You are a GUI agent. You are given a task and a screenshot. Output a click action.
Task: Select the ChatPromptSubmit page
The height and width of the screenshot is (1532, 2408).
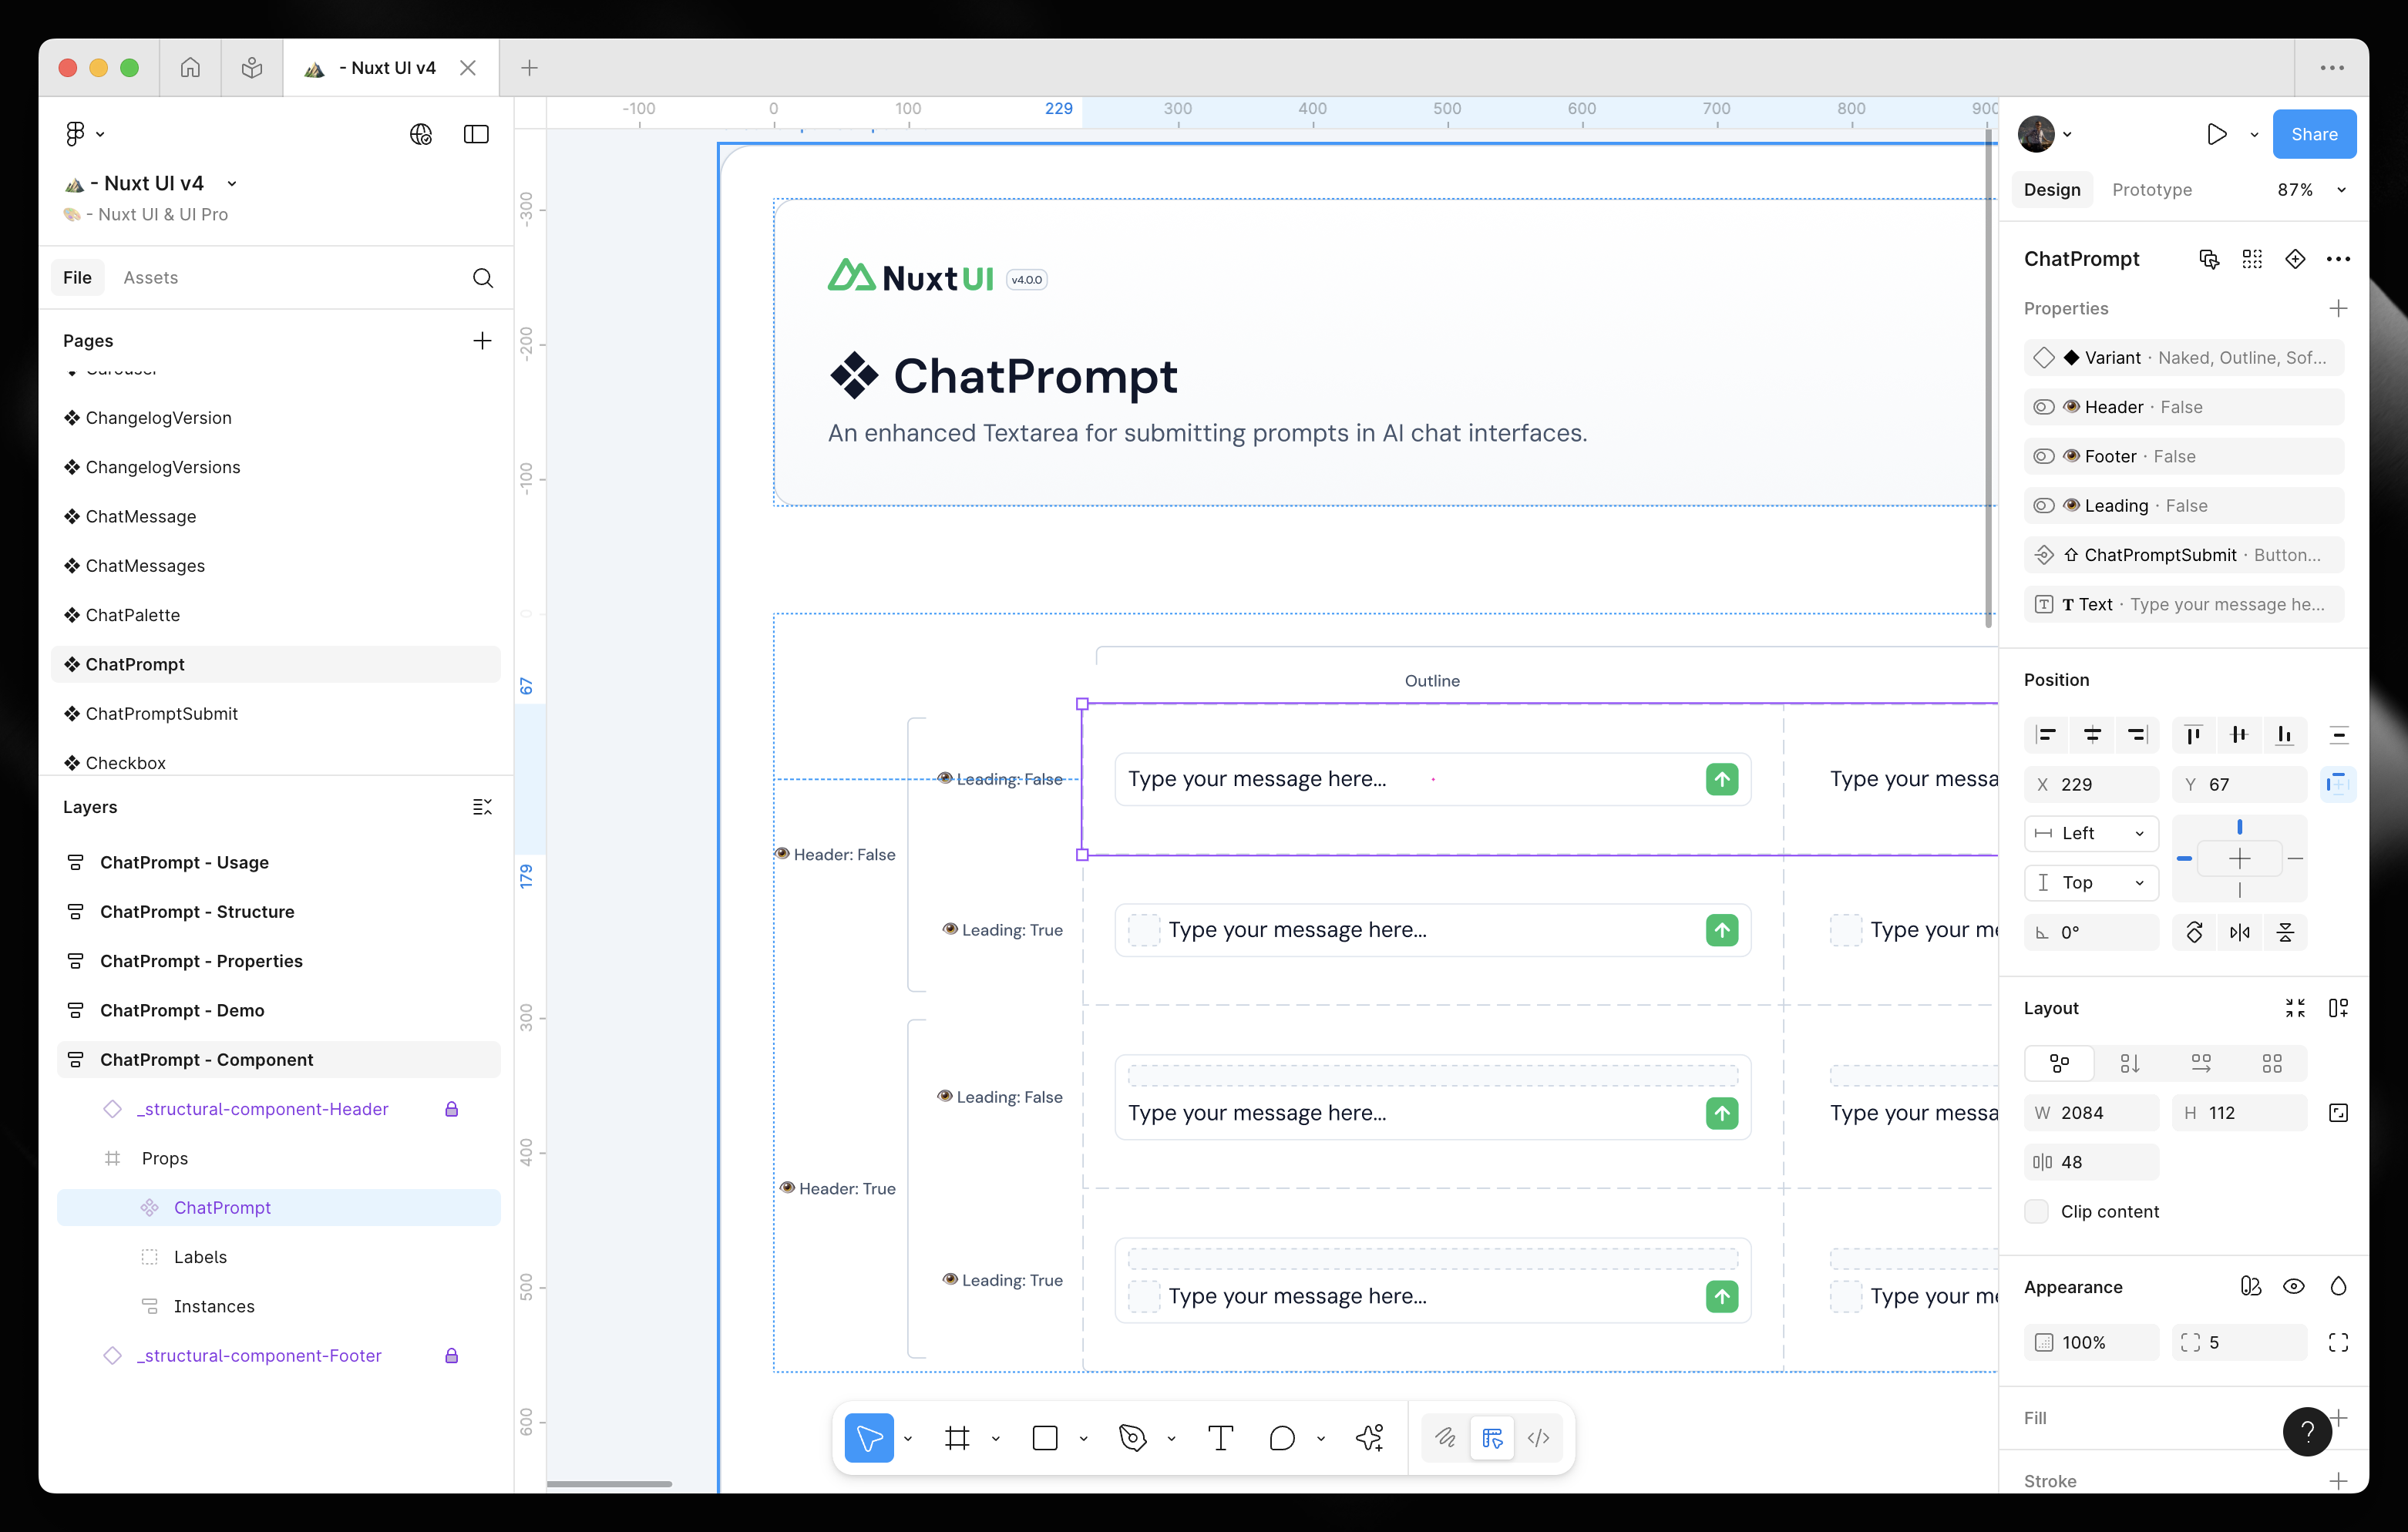pos(161,713)
